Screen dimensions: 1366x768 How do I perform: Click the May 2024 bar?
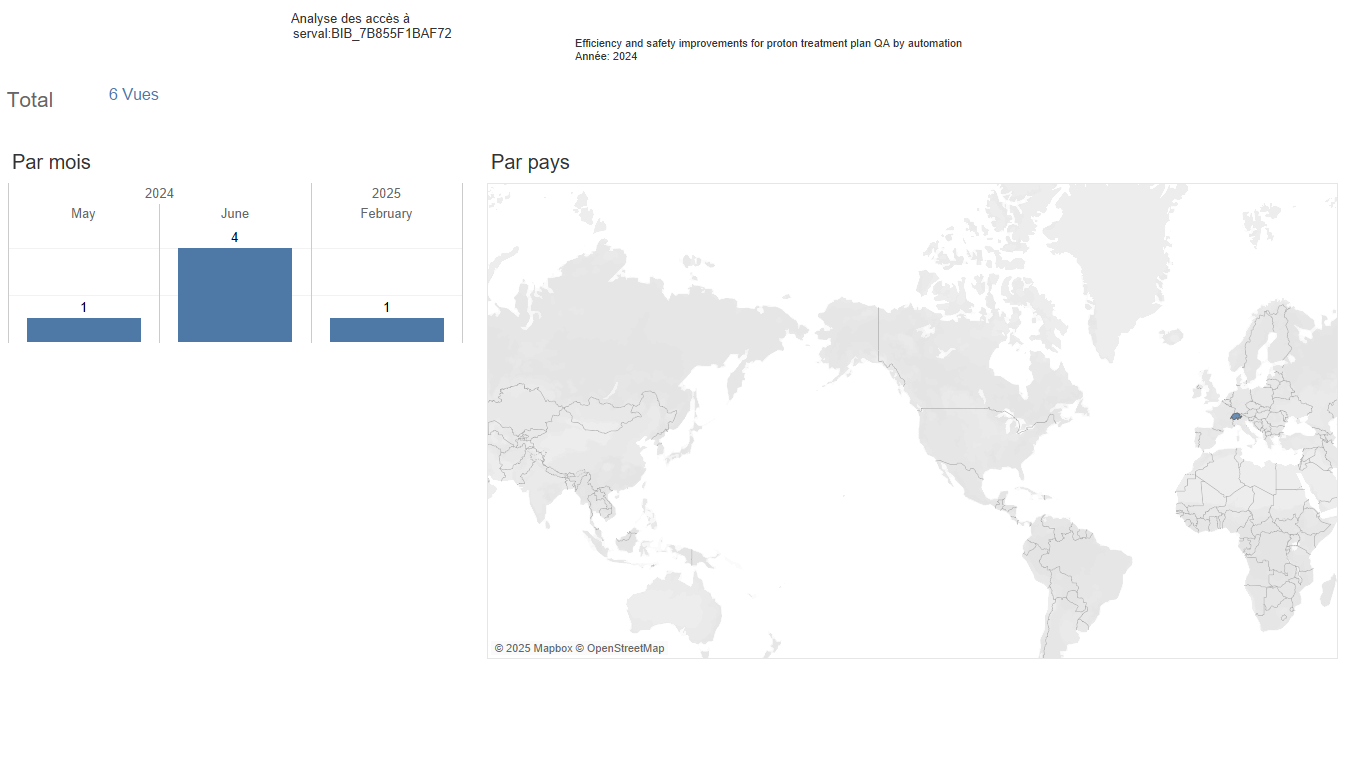tap(84, 330)
